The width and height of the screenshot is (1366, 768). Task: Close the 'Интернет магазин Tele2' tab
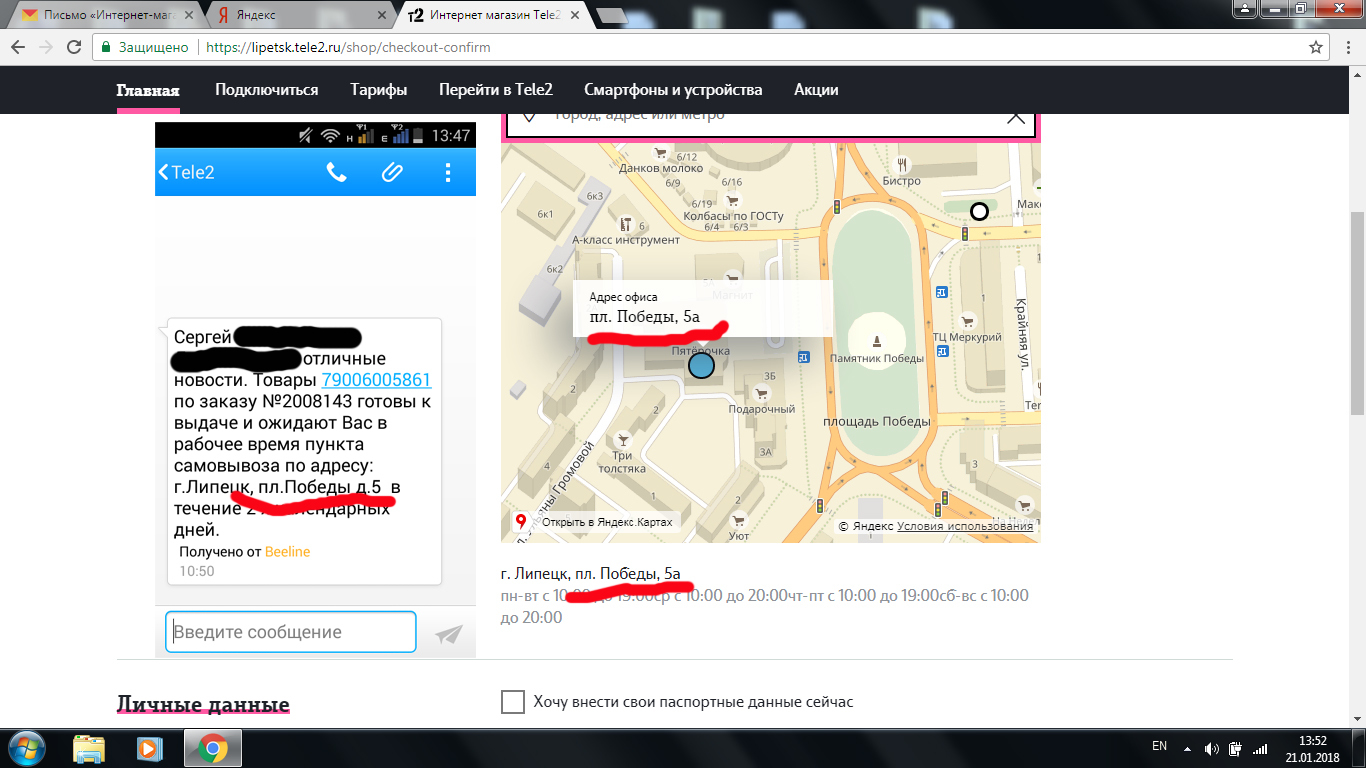[x=575, y=15]
